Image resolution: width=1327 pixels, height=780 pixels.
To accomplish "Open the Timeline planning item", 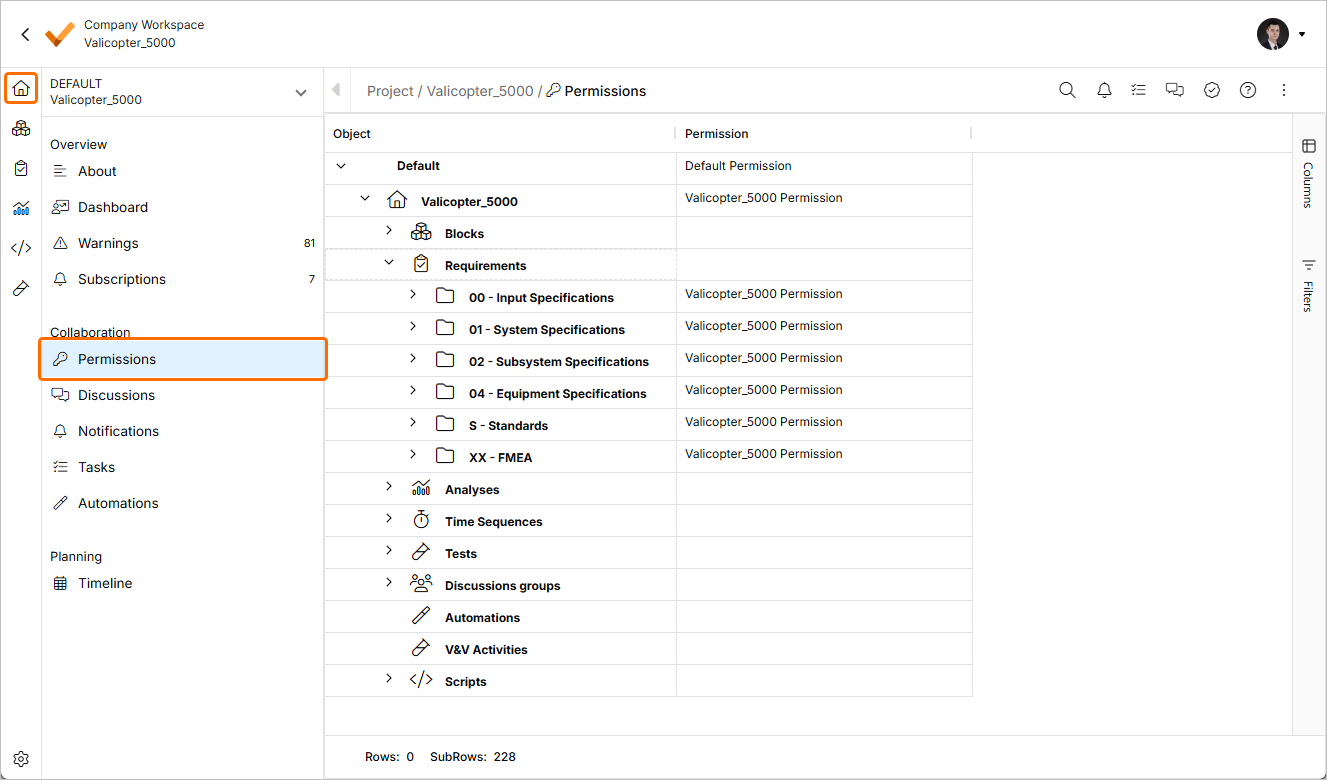I will (x=105, y=583).
